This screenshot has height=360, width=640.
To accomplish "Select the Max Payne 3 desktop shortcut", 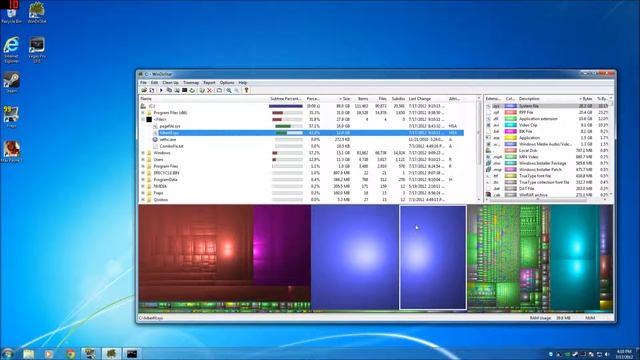I will pyautogui.click(x=11, y=152).
